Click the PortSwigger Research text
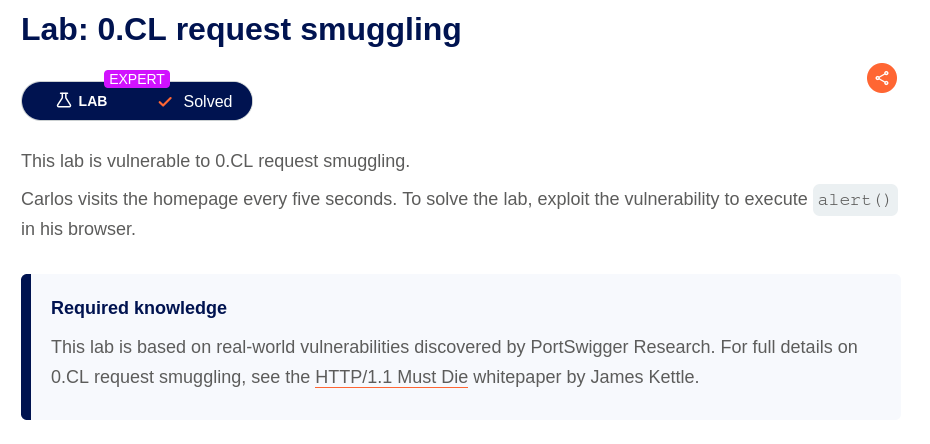Viewport: 930px width, 444px height. 623,347
